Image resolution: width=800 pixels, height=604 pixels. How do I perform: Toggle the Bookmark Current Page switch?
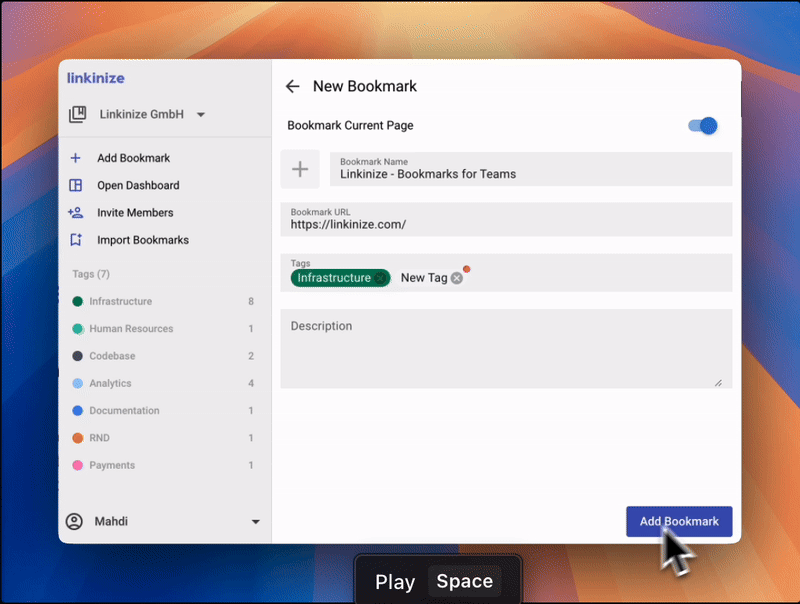point(703,125)
